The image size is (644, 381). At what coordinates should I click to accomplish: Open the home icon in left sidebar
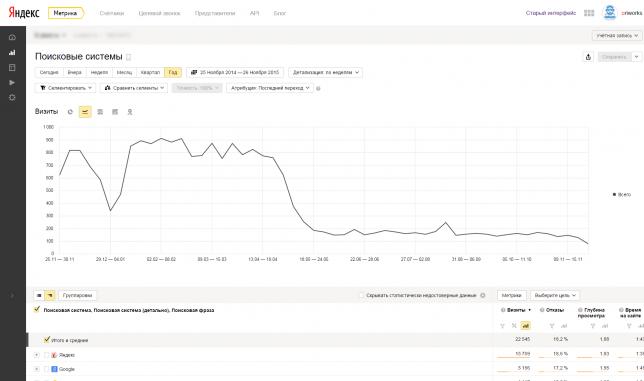coord(12,37)
